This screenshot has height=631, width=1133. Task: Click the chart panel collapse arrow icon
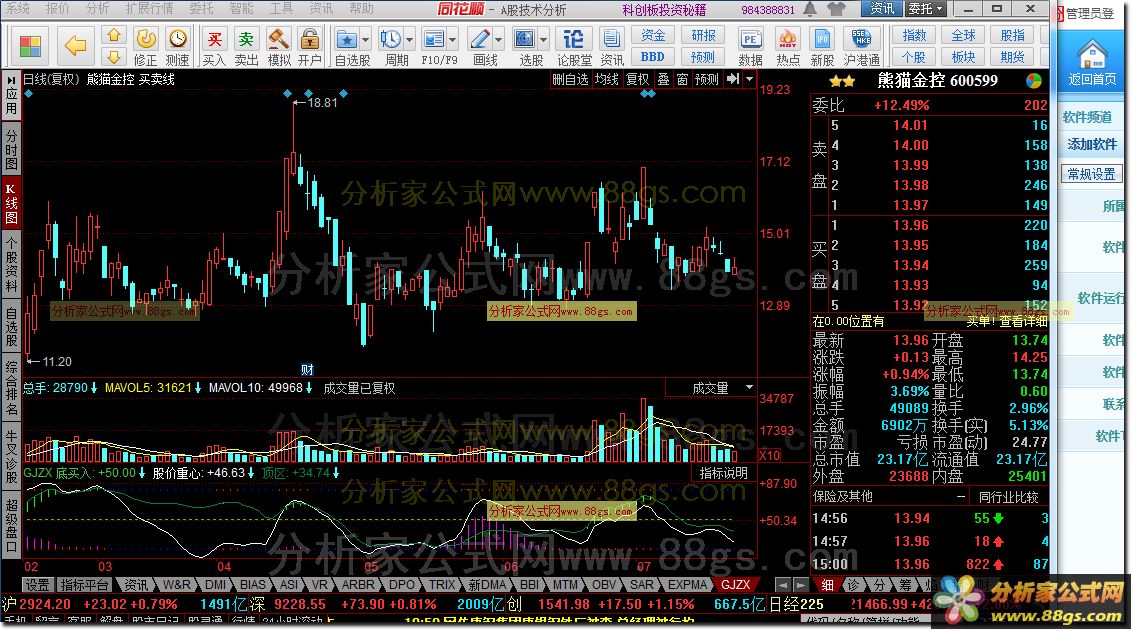pos(733,79)
